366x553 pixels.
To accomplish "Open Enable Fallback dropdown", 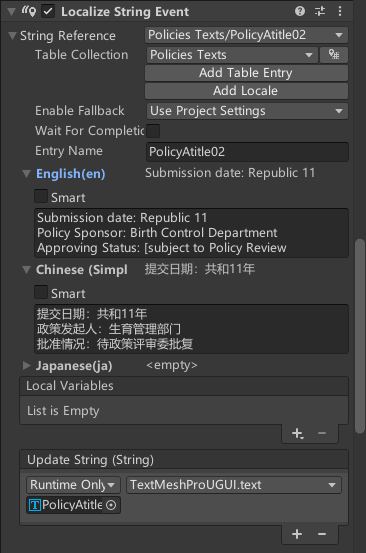I will point(247,111).
